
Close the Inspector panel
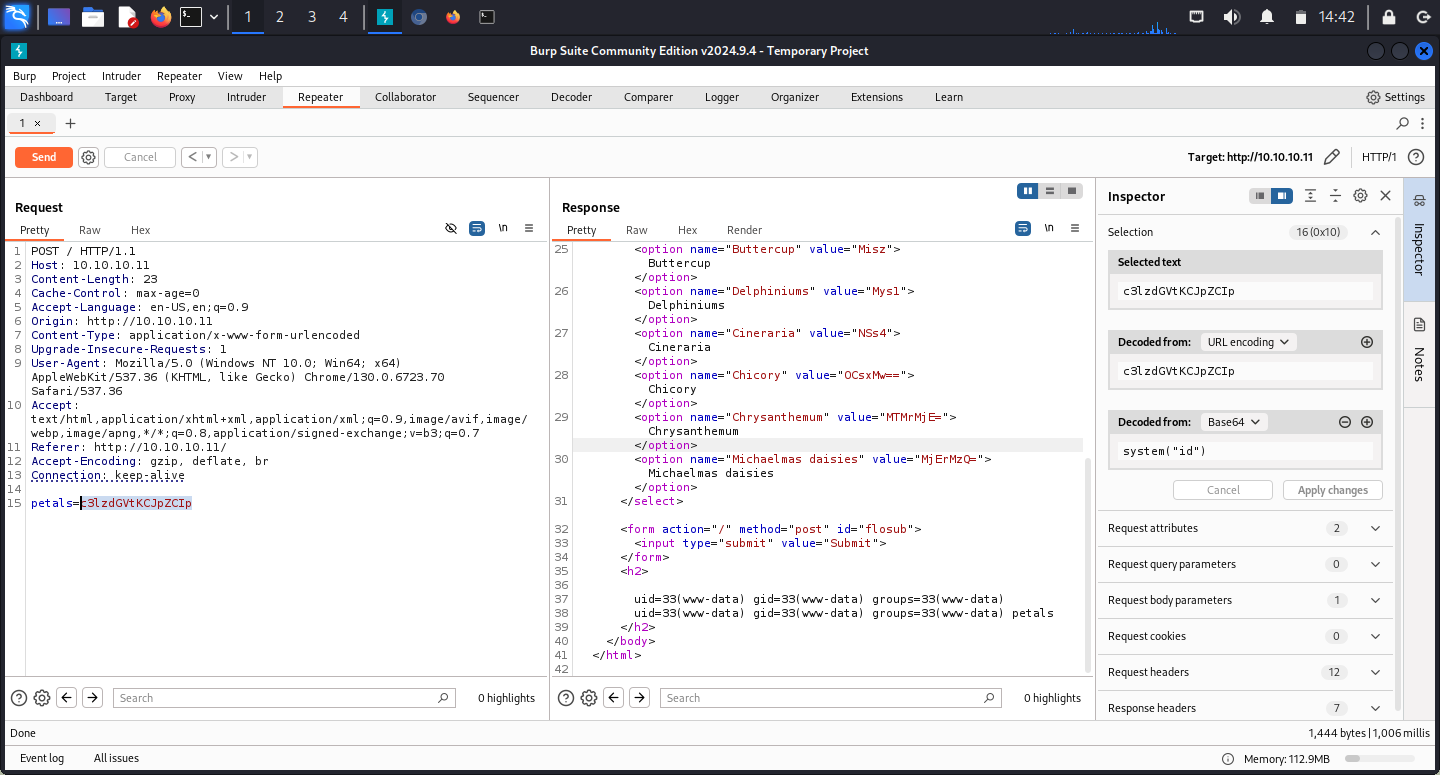[1385, 196]
